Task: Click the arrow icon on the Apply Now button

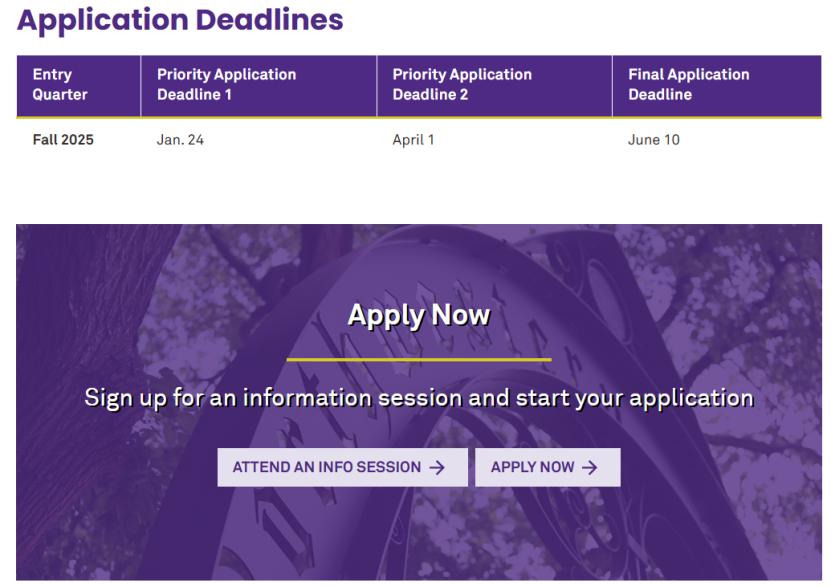Action: point(589,467)
